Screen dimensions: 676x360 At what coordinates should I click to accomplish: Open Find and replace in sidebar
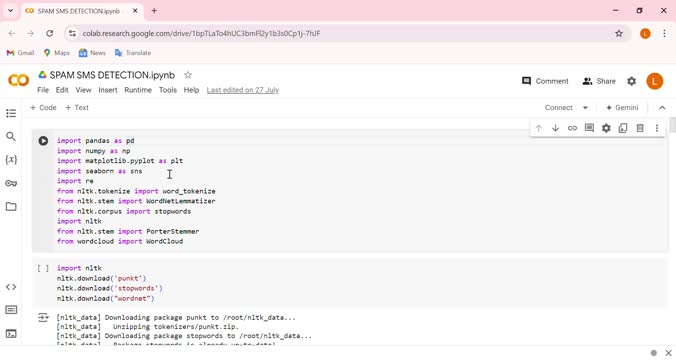tap(11, 137)
